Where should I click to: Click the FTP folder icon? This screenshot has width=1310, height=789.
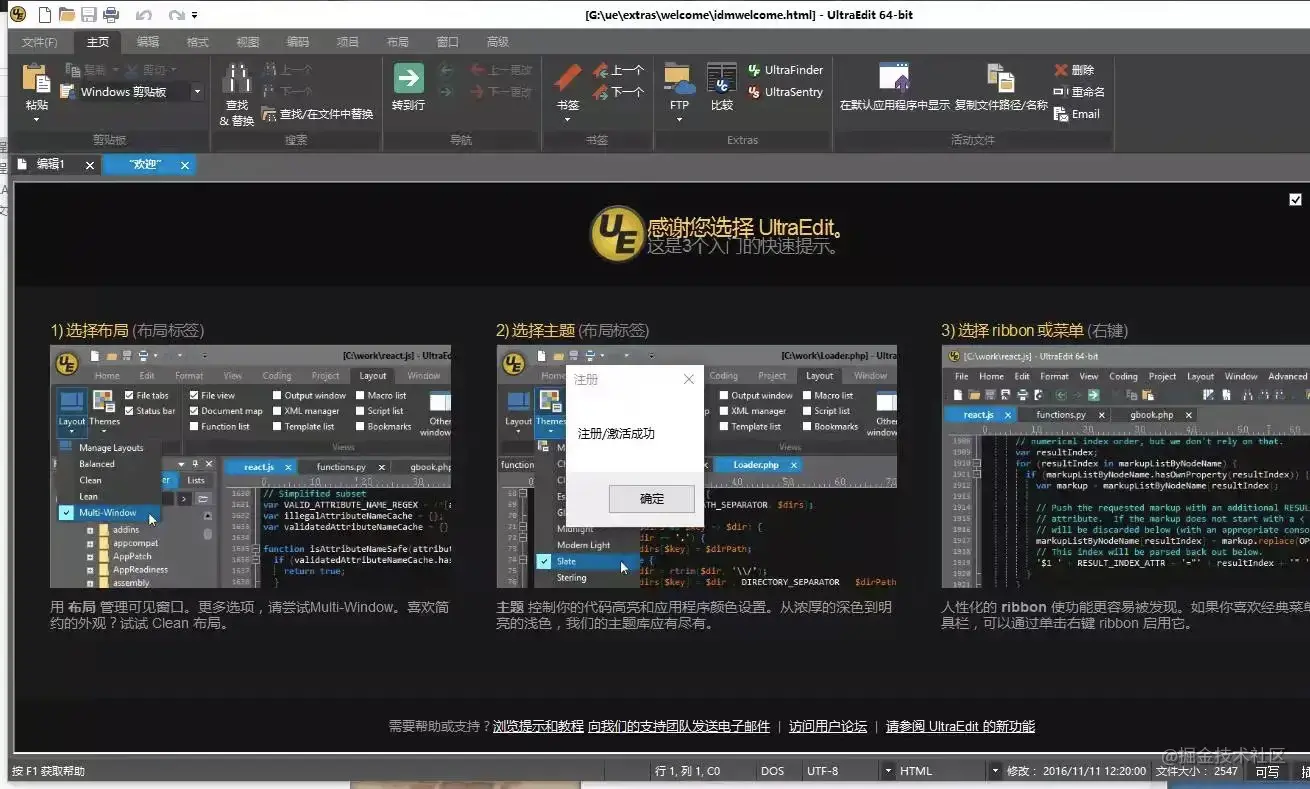coord(679,79)
